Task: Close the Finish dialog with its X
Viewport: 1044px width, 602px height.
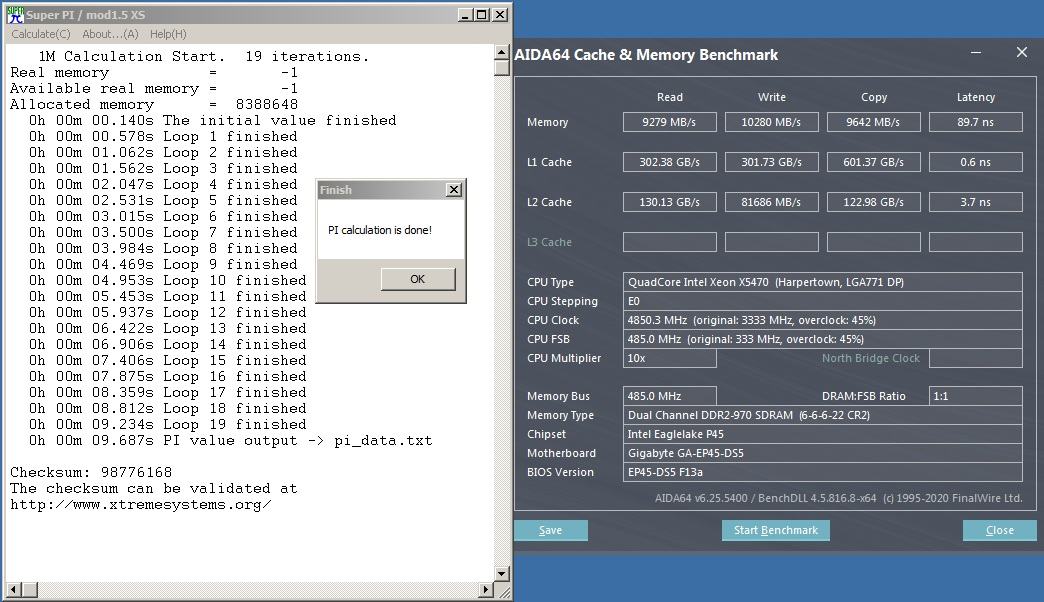Action: 454,190
